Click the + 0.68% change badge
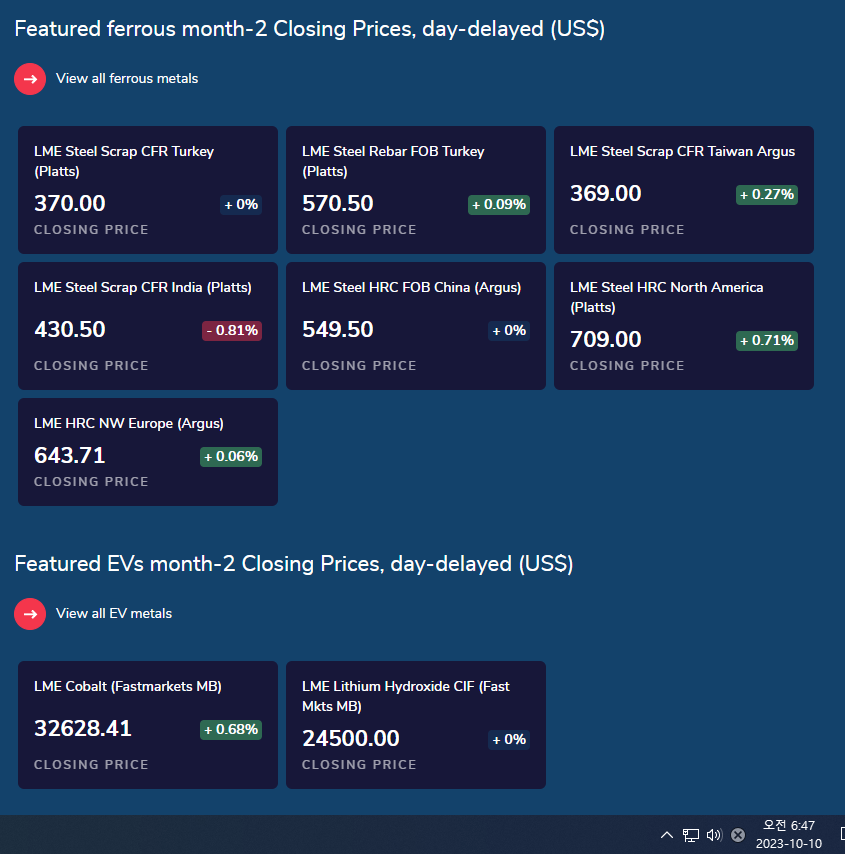Viewport: 845px width, 854px height. point(231,729)
